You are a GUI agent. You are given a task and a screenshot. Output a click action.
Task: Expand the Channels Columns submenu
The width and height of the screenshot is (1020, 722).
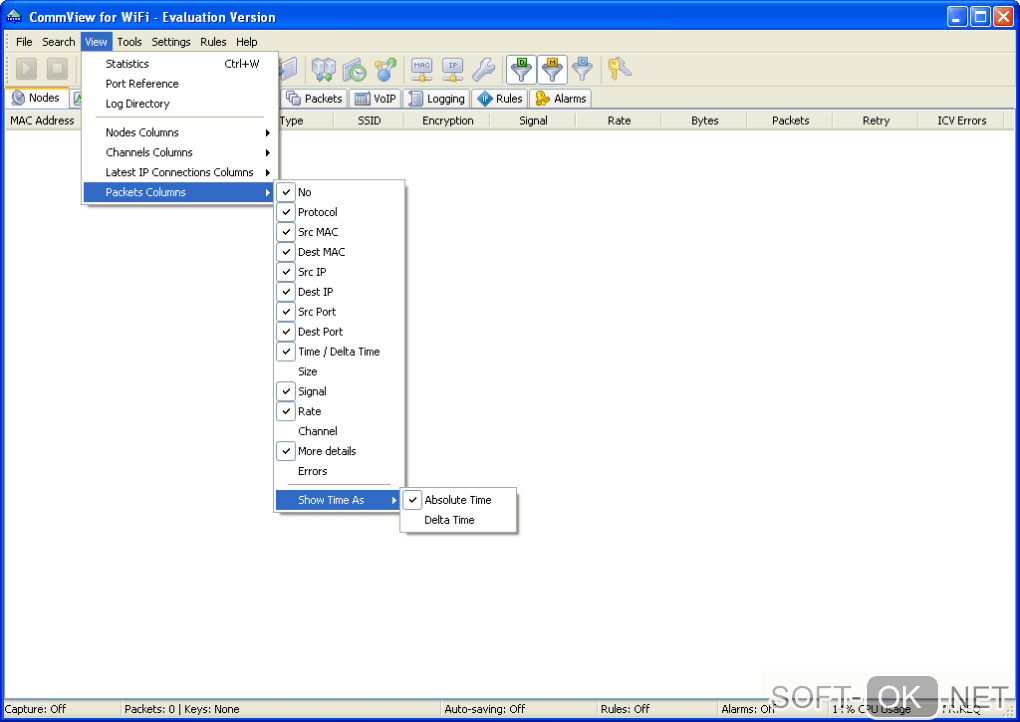coord(179,152)
